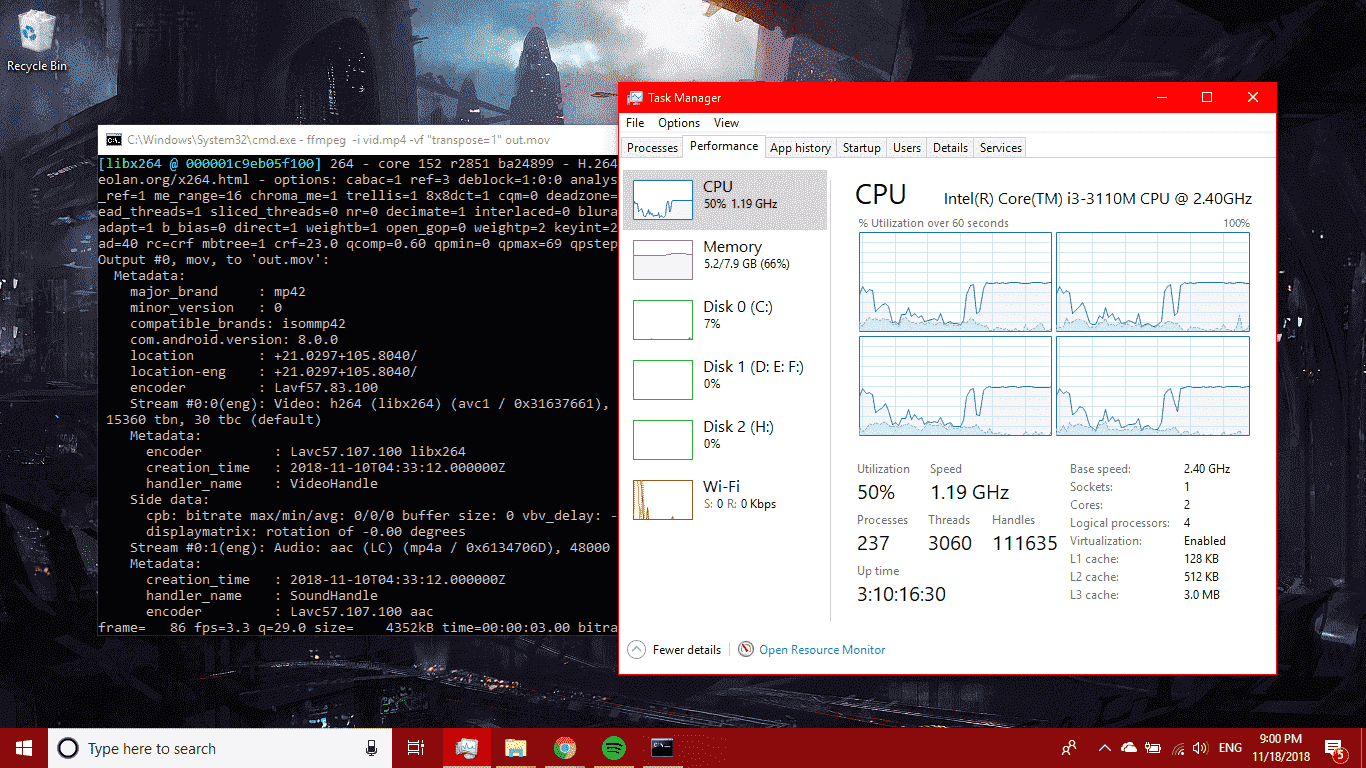
Task: Click the Base speed 2.40 GHz value
Action: pyautogui.click(x=1207, y=469)
